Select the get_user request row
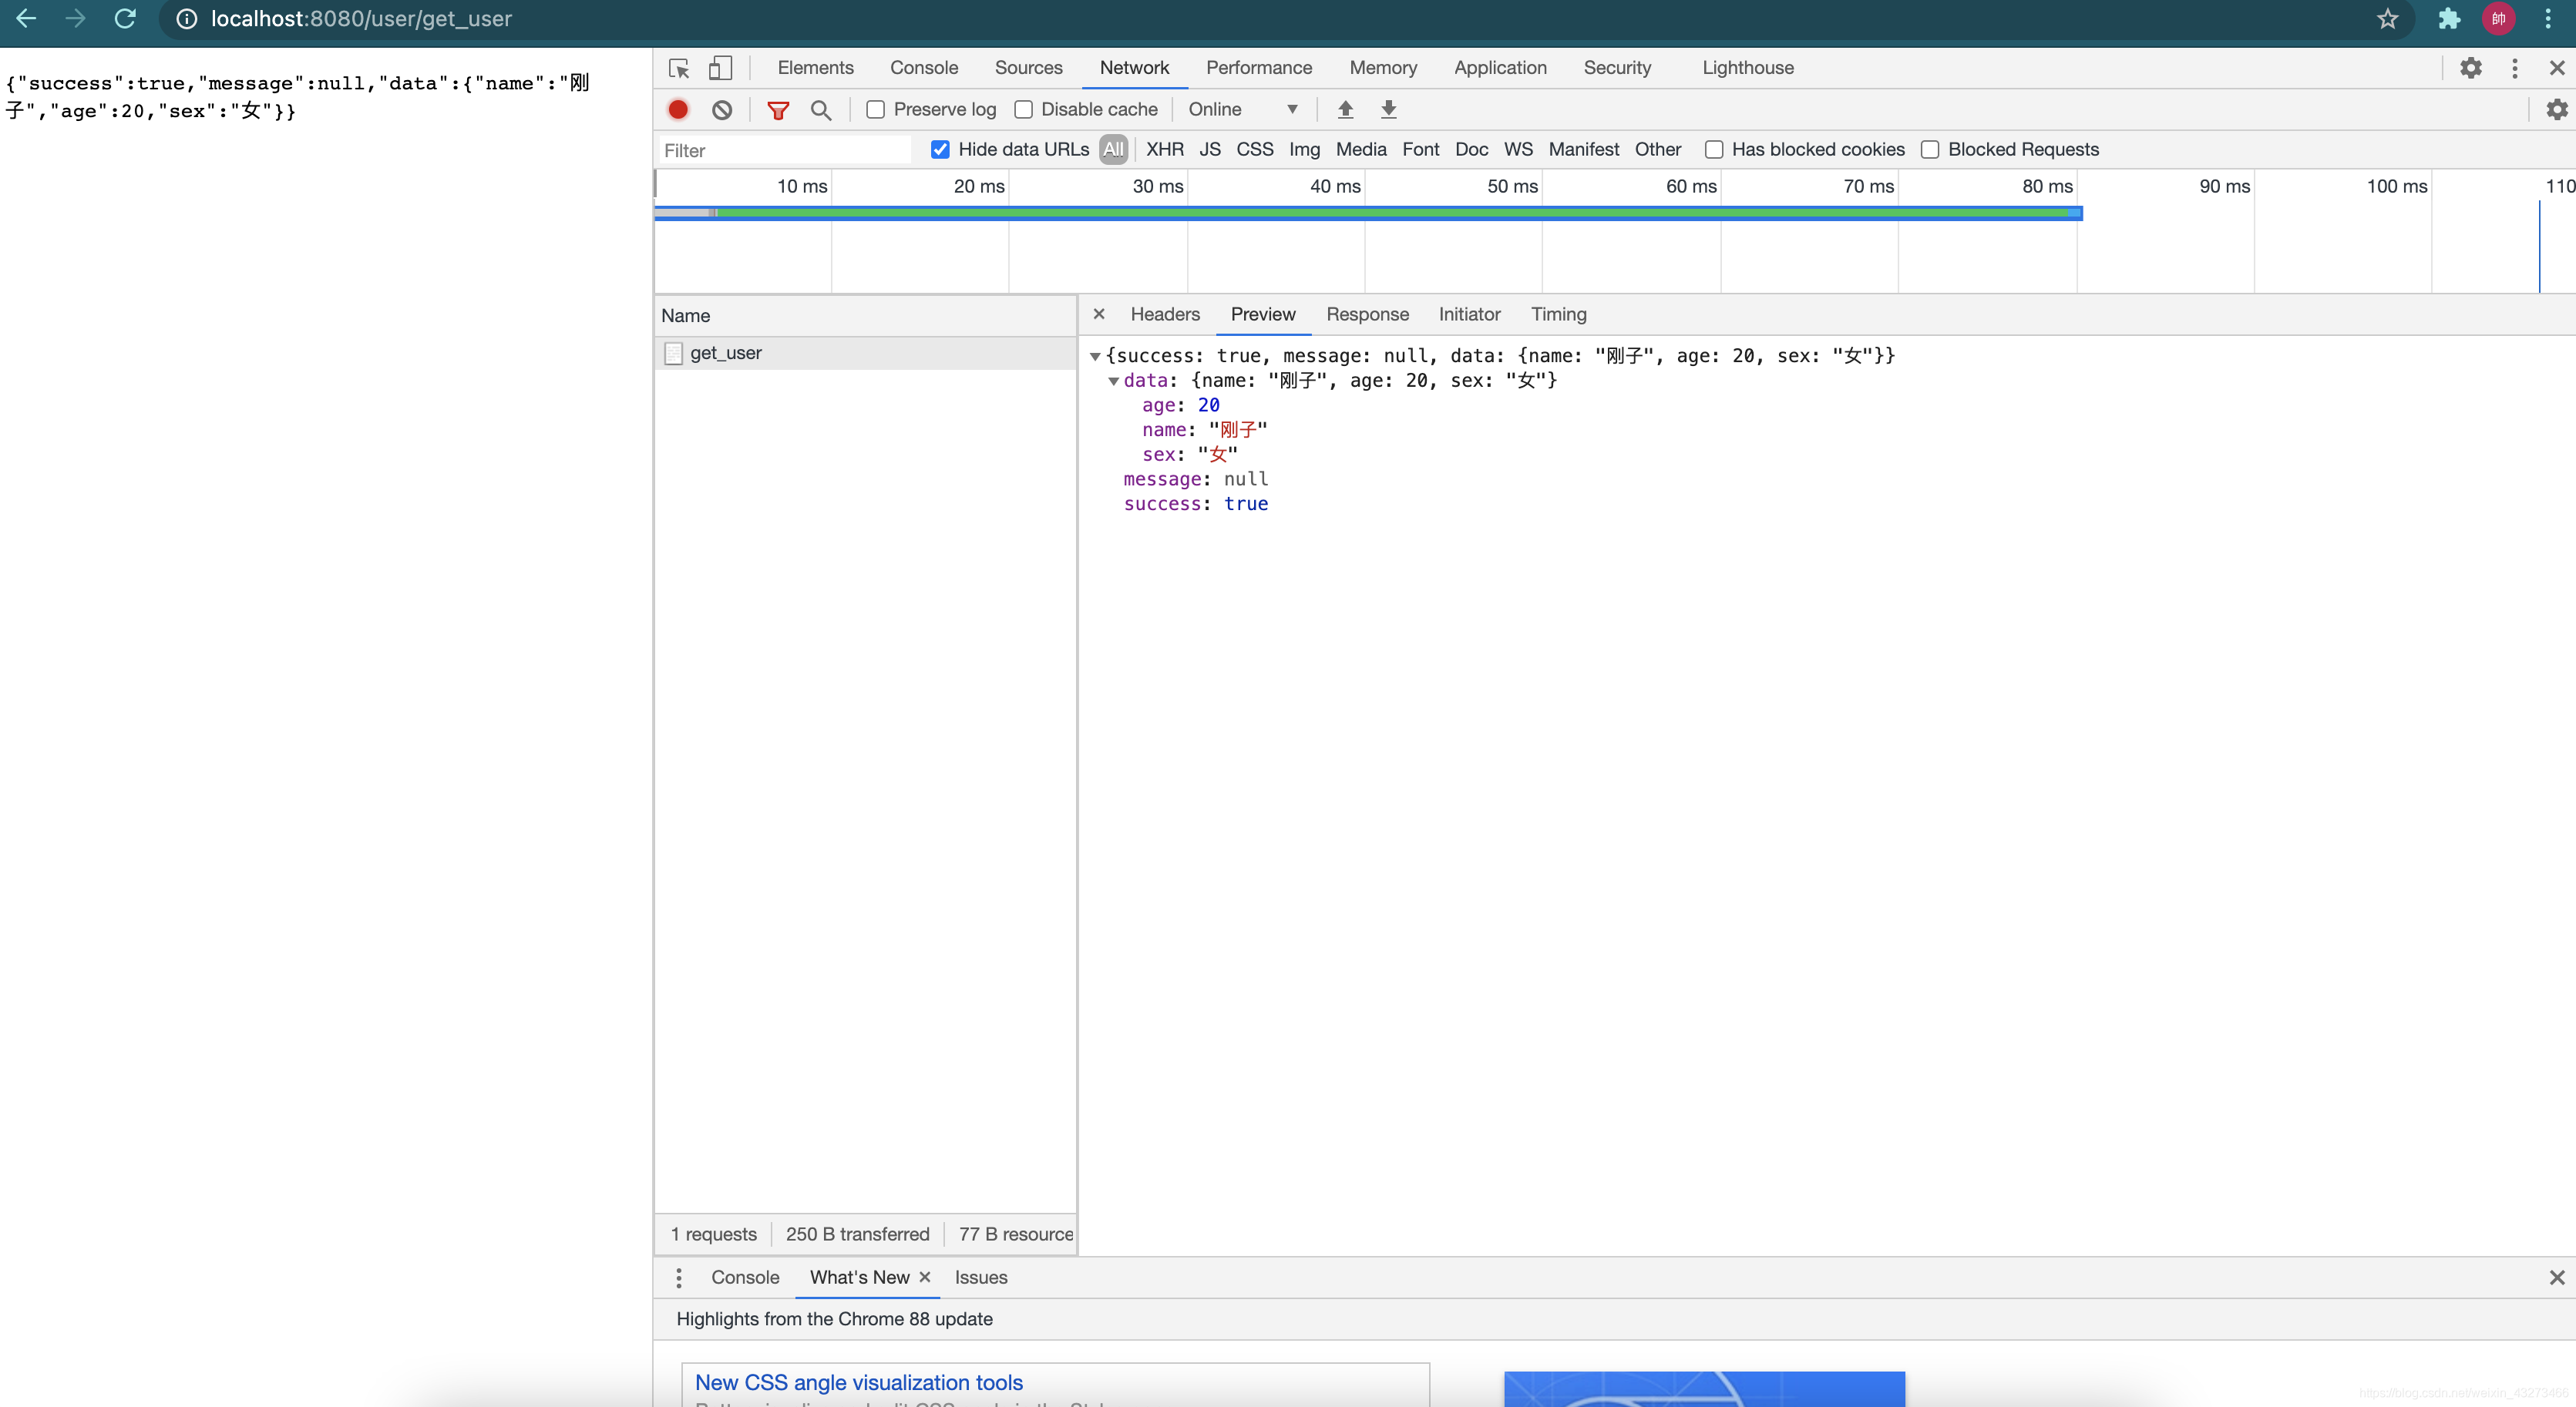 [865, 353]
